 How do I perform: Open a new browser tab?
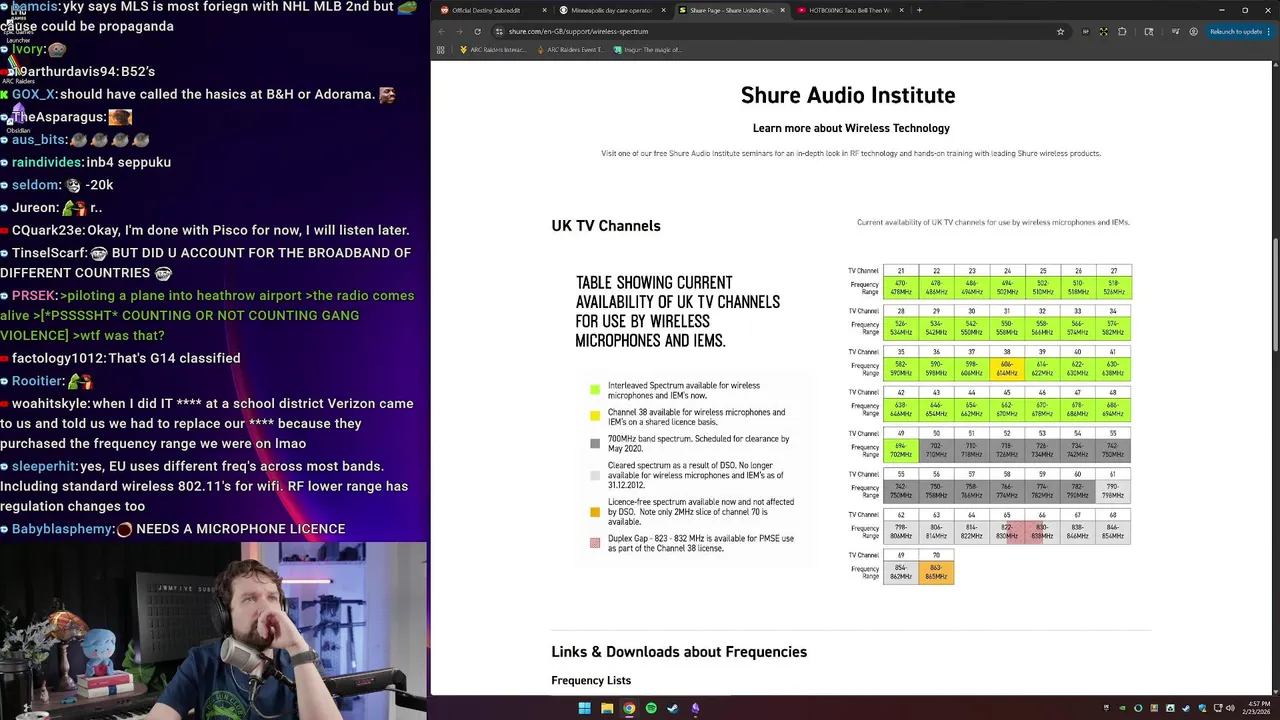[x=919, y=10]
